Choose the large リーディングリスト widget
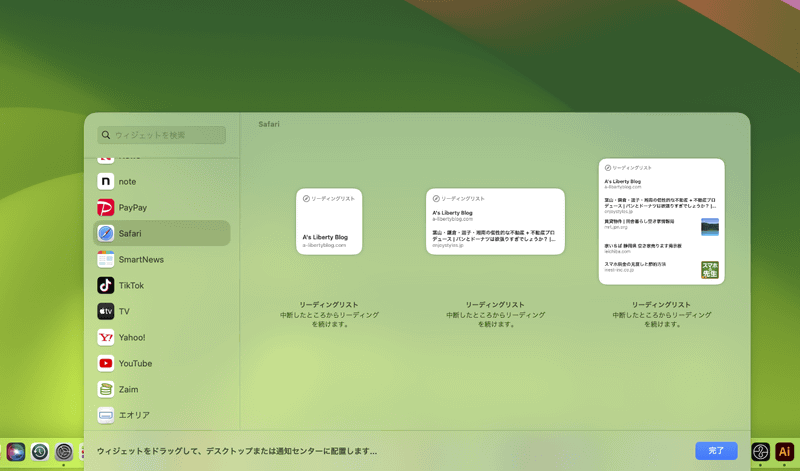The image size is (800, 471). tap(661, 221)
